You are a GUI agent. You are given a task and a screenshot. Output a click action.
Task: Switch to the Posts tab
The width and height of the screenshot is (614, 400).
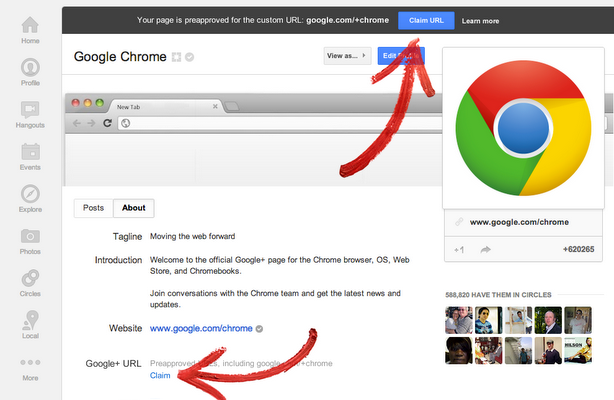pos(94,208)
